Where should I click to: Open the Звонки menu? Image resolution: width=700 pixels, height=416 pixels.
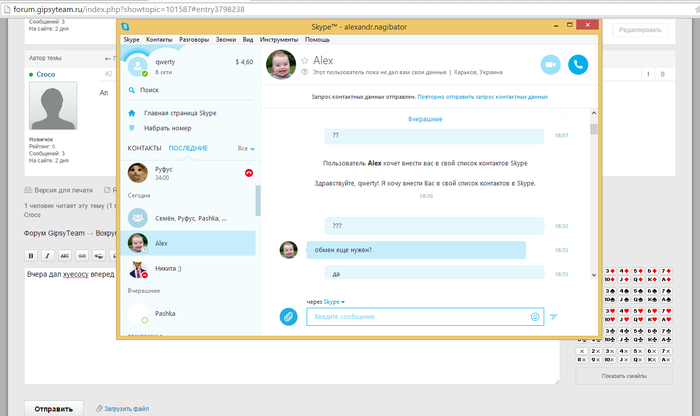pos(226,40)
